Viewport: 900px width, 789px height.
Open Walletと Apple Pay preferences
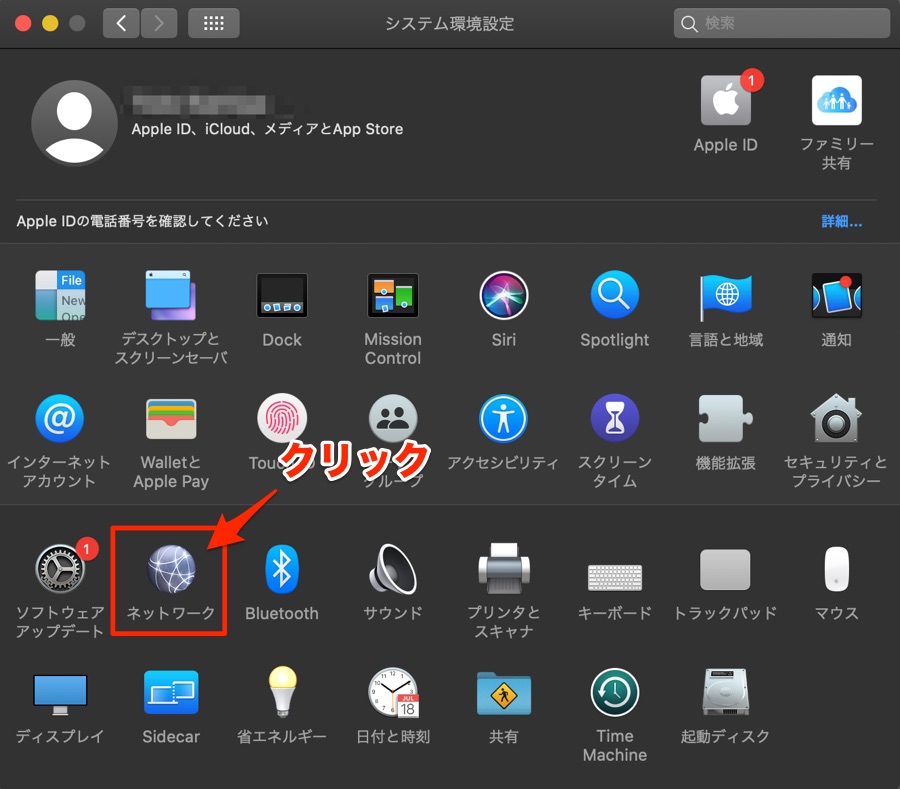[171, 419]
